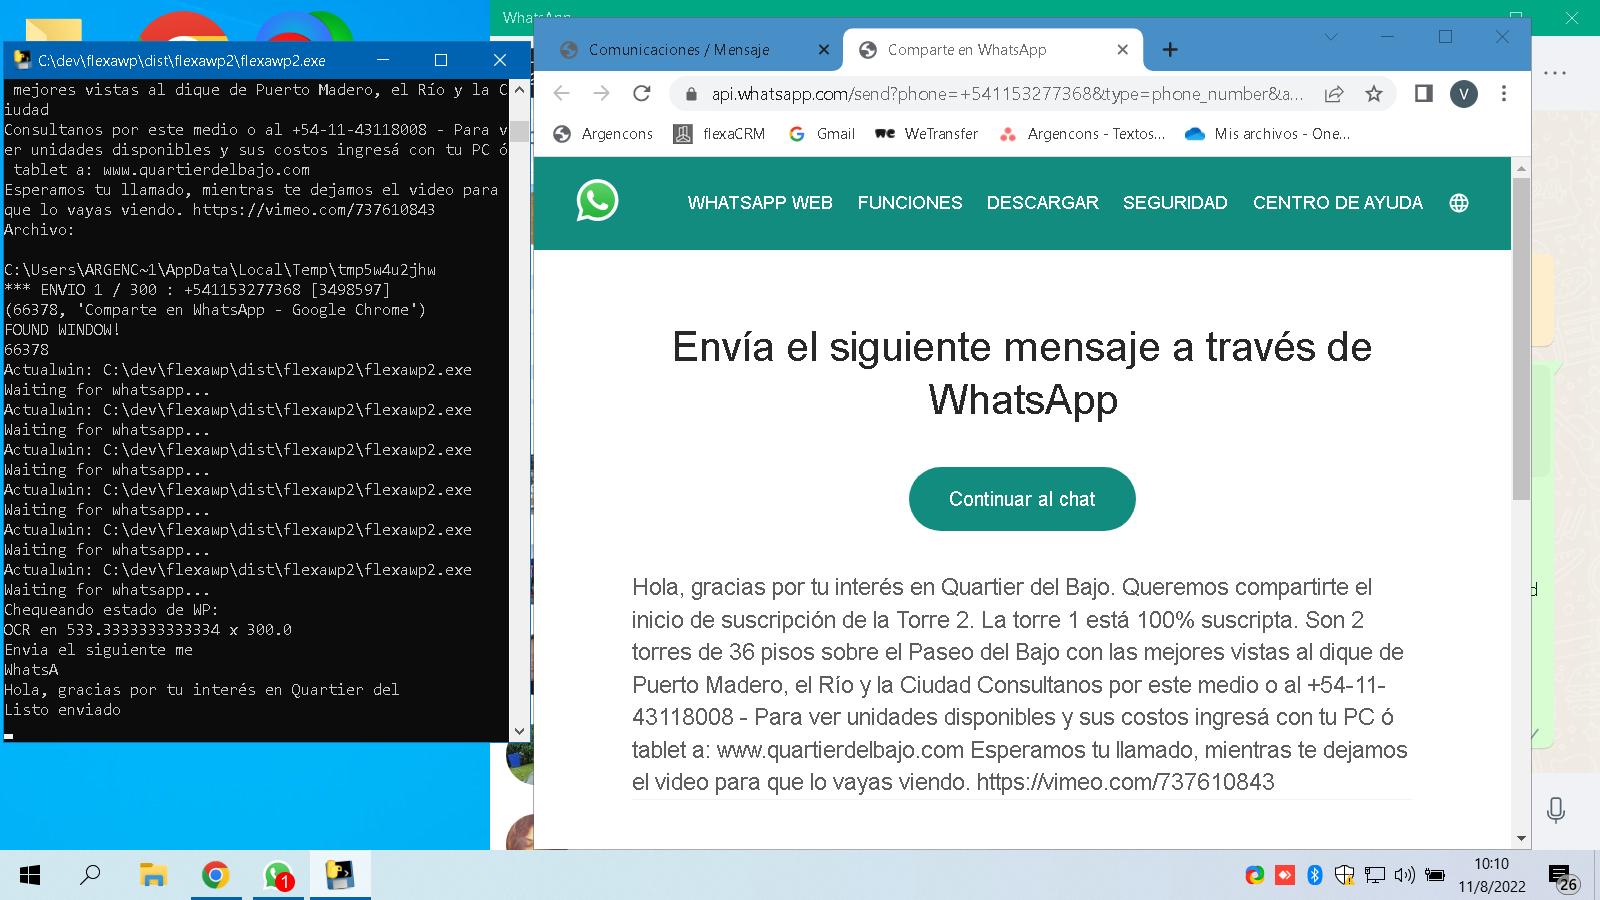Screen dimensions: 1600x900
Task: Open flexaCRM bookmark
Action: click(x=719, y=134)
